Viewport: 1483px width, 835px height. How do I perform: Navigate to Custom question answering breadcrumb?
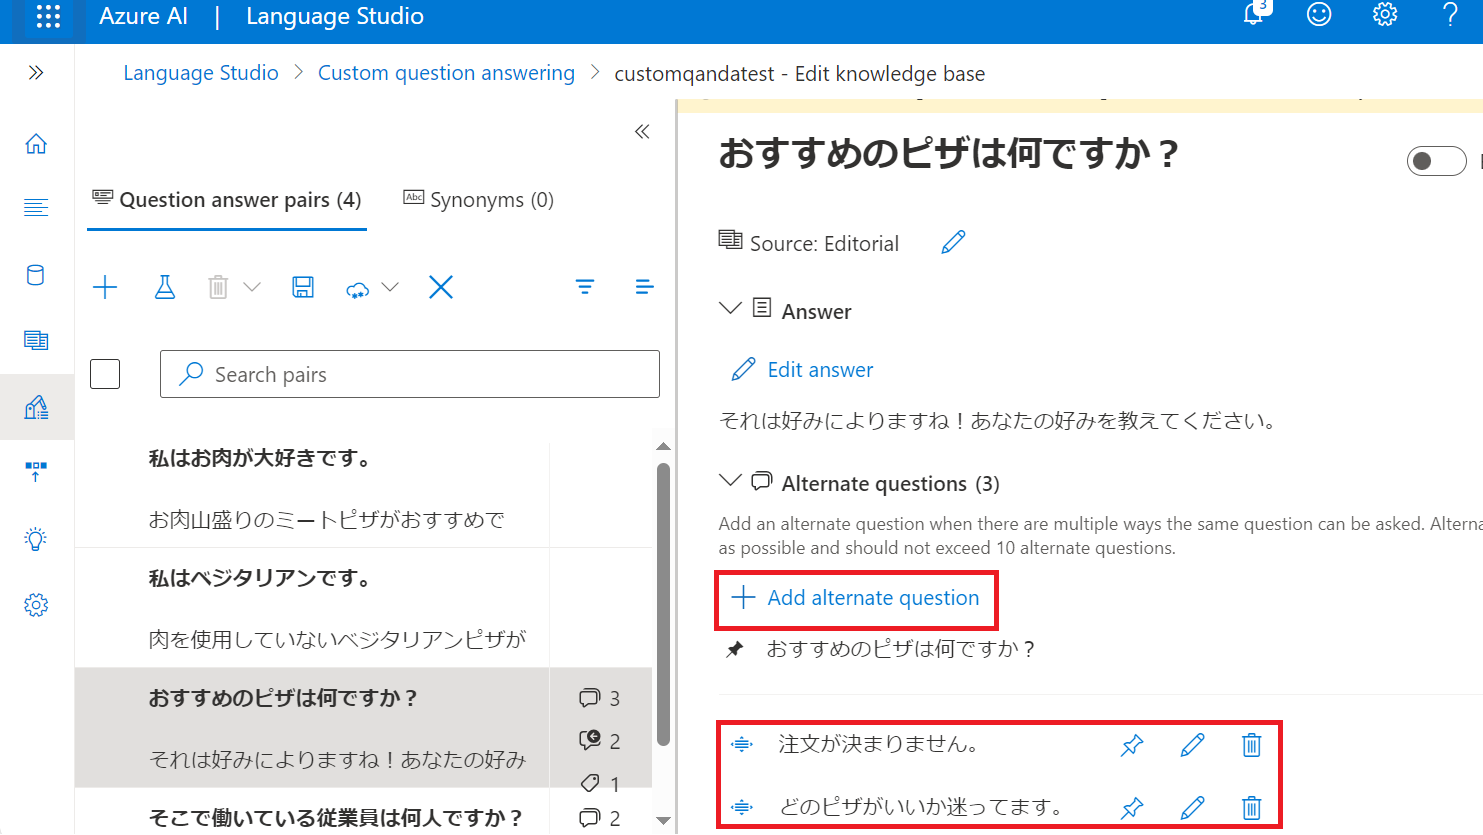coord(446,73)
